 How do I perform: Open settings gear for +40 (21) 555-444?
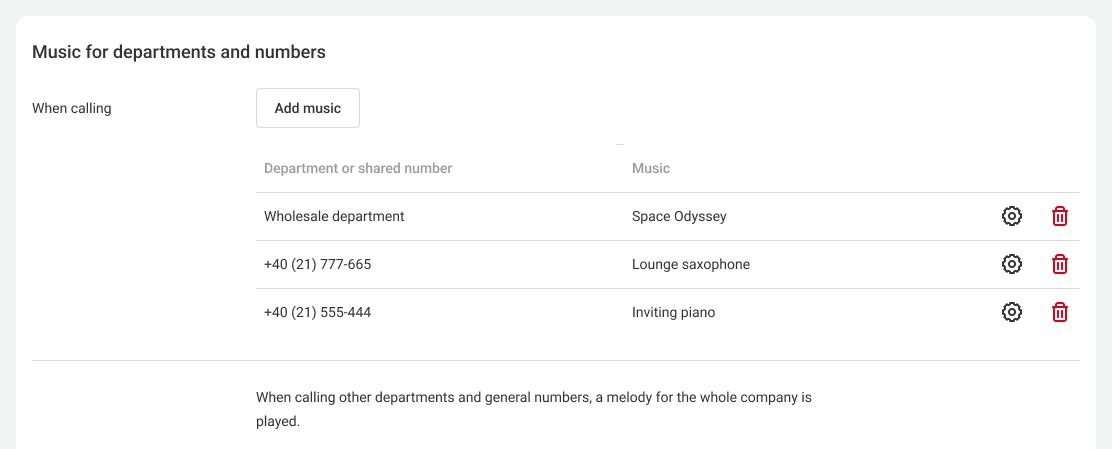click(x=1012, y=312)
